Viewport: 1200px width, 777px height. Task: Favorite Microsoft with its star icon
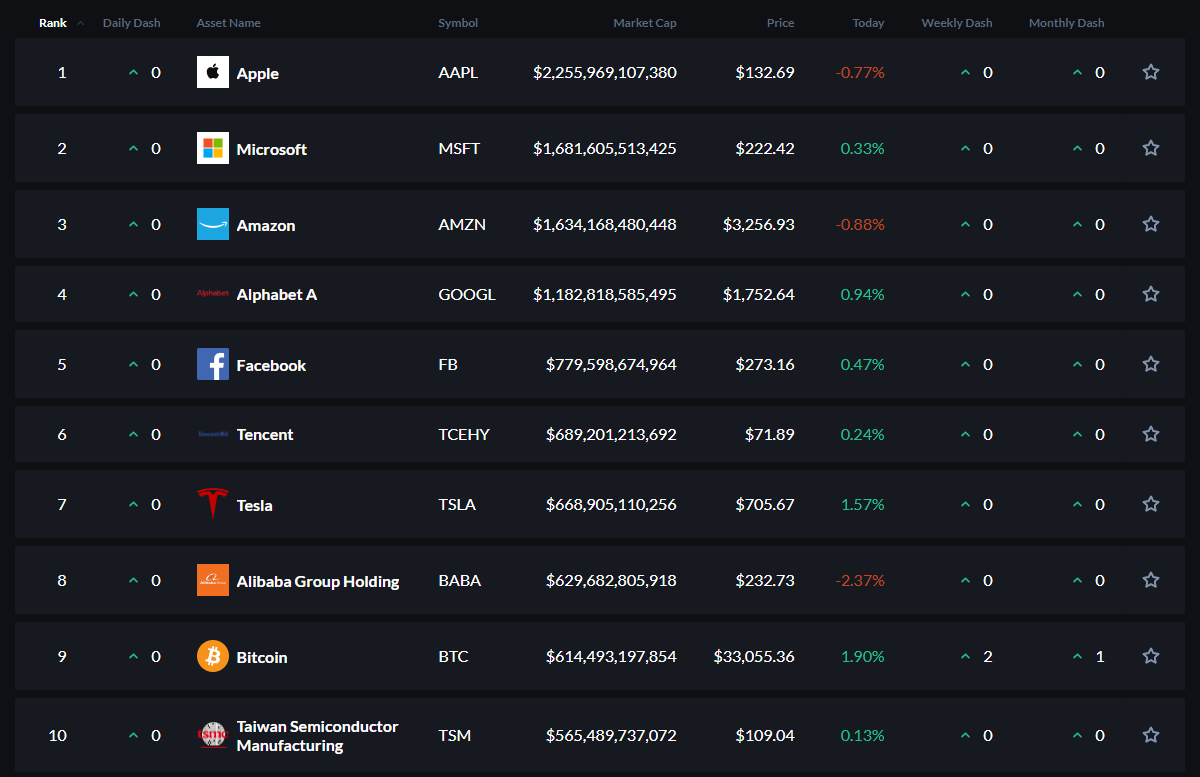coord(1151,148)
